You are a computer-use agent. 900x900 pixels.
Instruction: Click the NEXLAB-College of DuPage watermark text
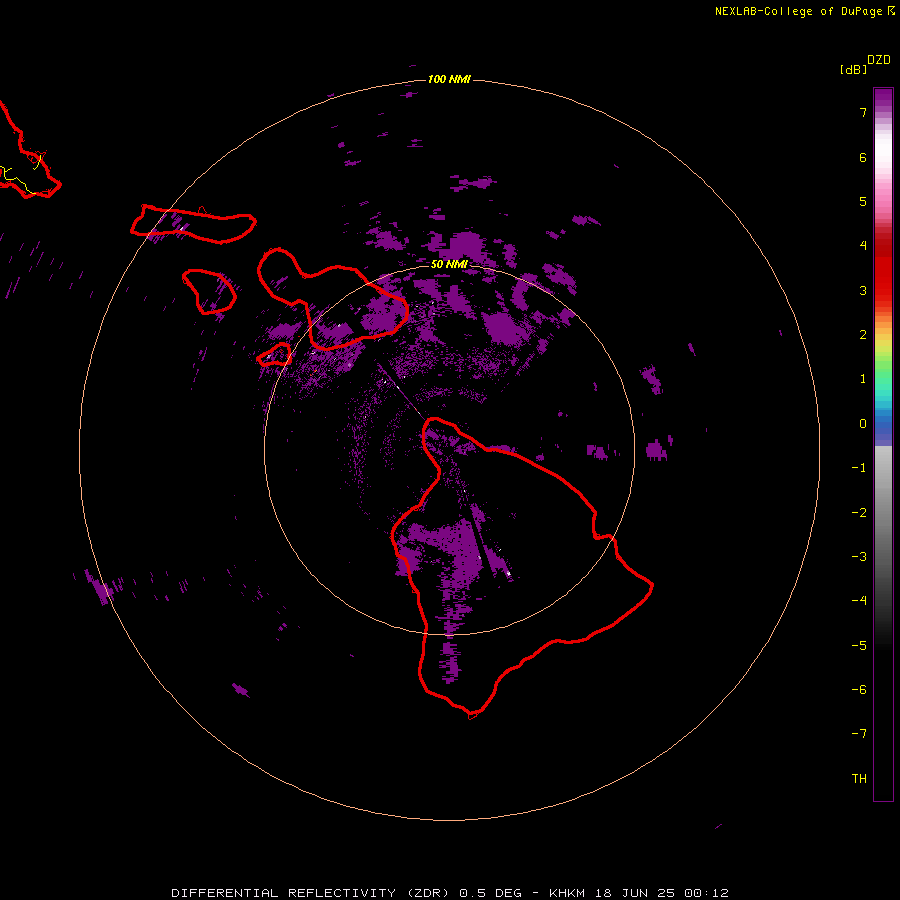(x=805, y=11)
